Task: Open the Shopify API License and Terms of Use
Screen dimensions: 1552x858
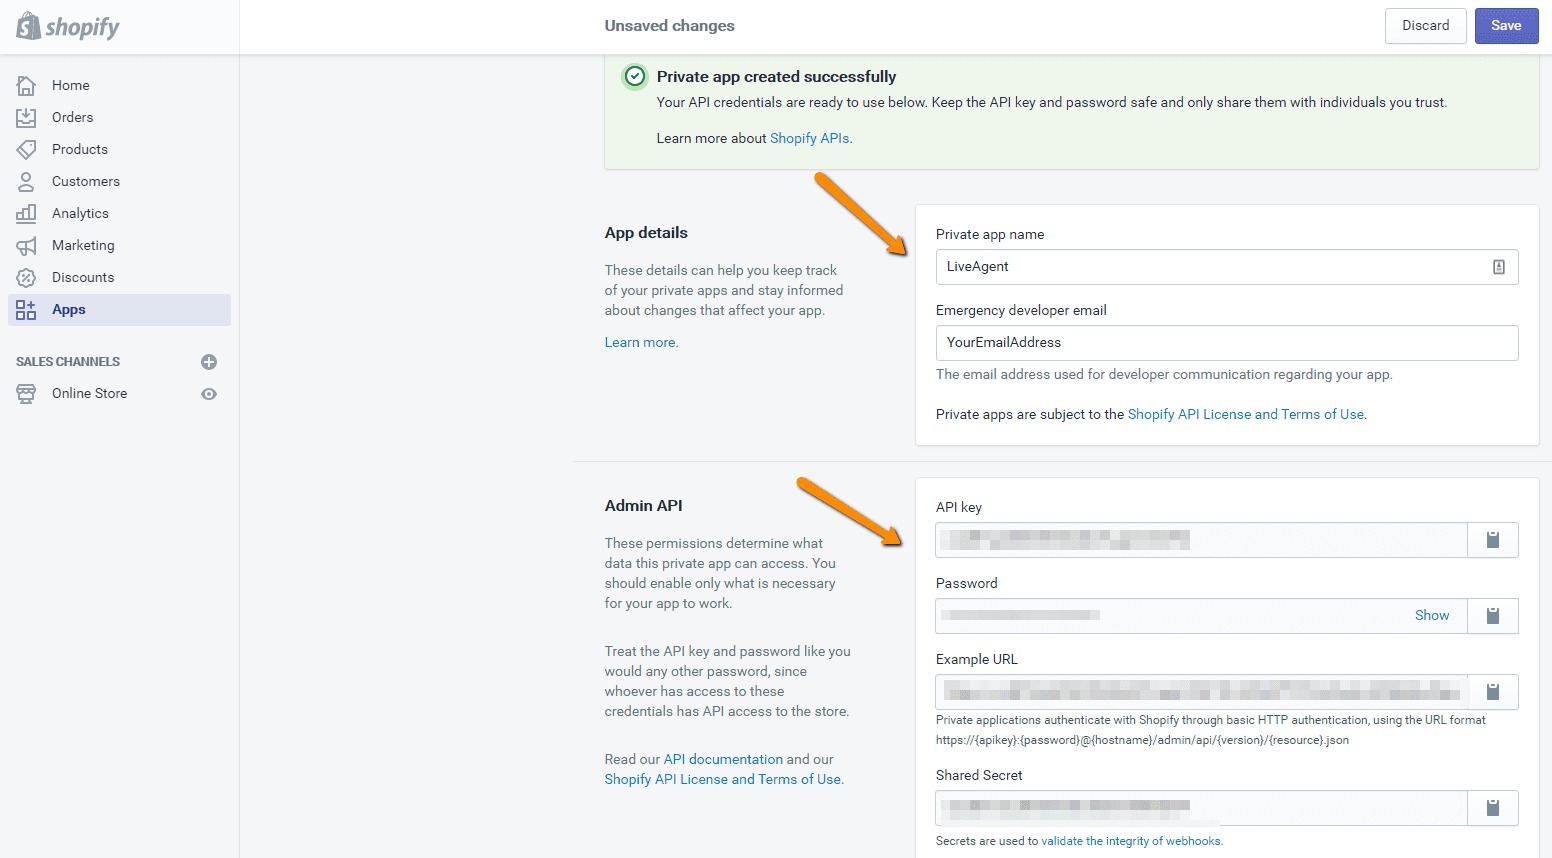Action: [x=1245, y=413]
